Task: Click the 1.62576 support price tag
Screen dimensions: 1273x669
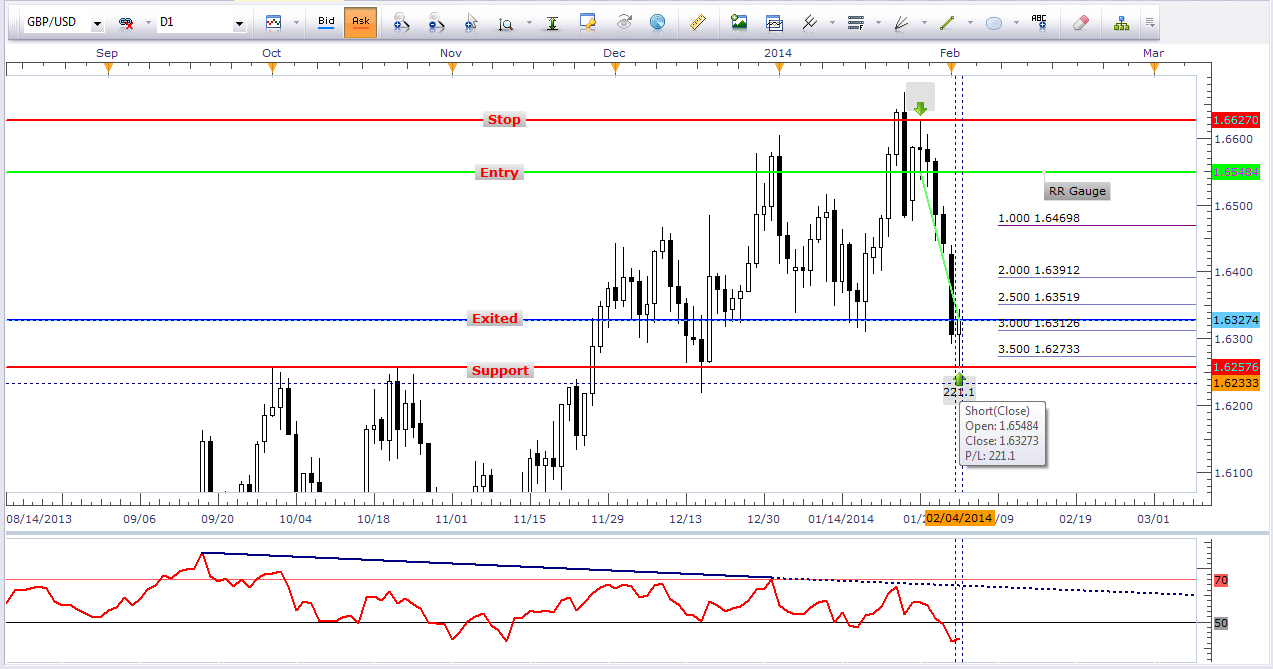Action: pos(1235,368)
